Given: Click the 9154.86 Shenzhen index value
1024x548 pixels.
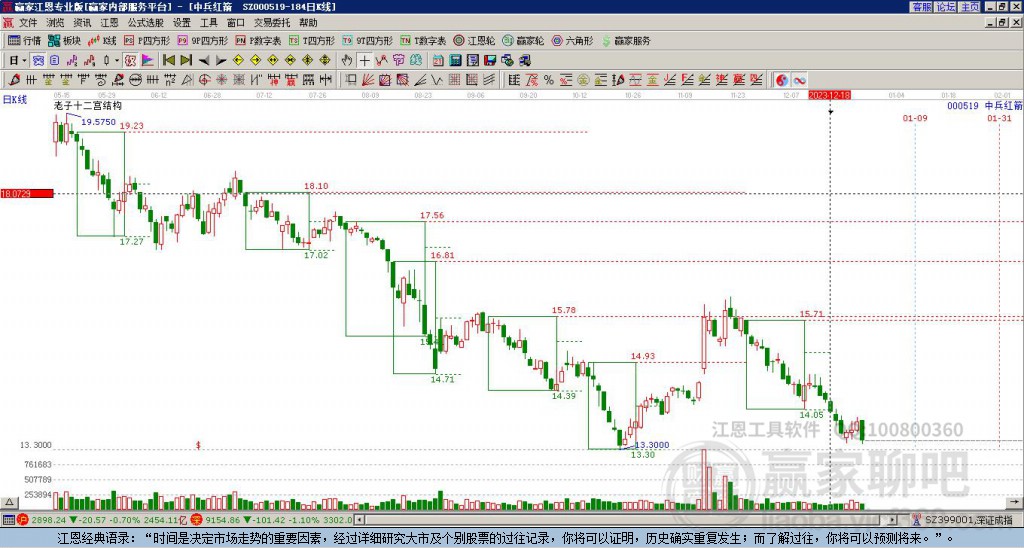Looking at the screenshot, I should click(223, 520).
